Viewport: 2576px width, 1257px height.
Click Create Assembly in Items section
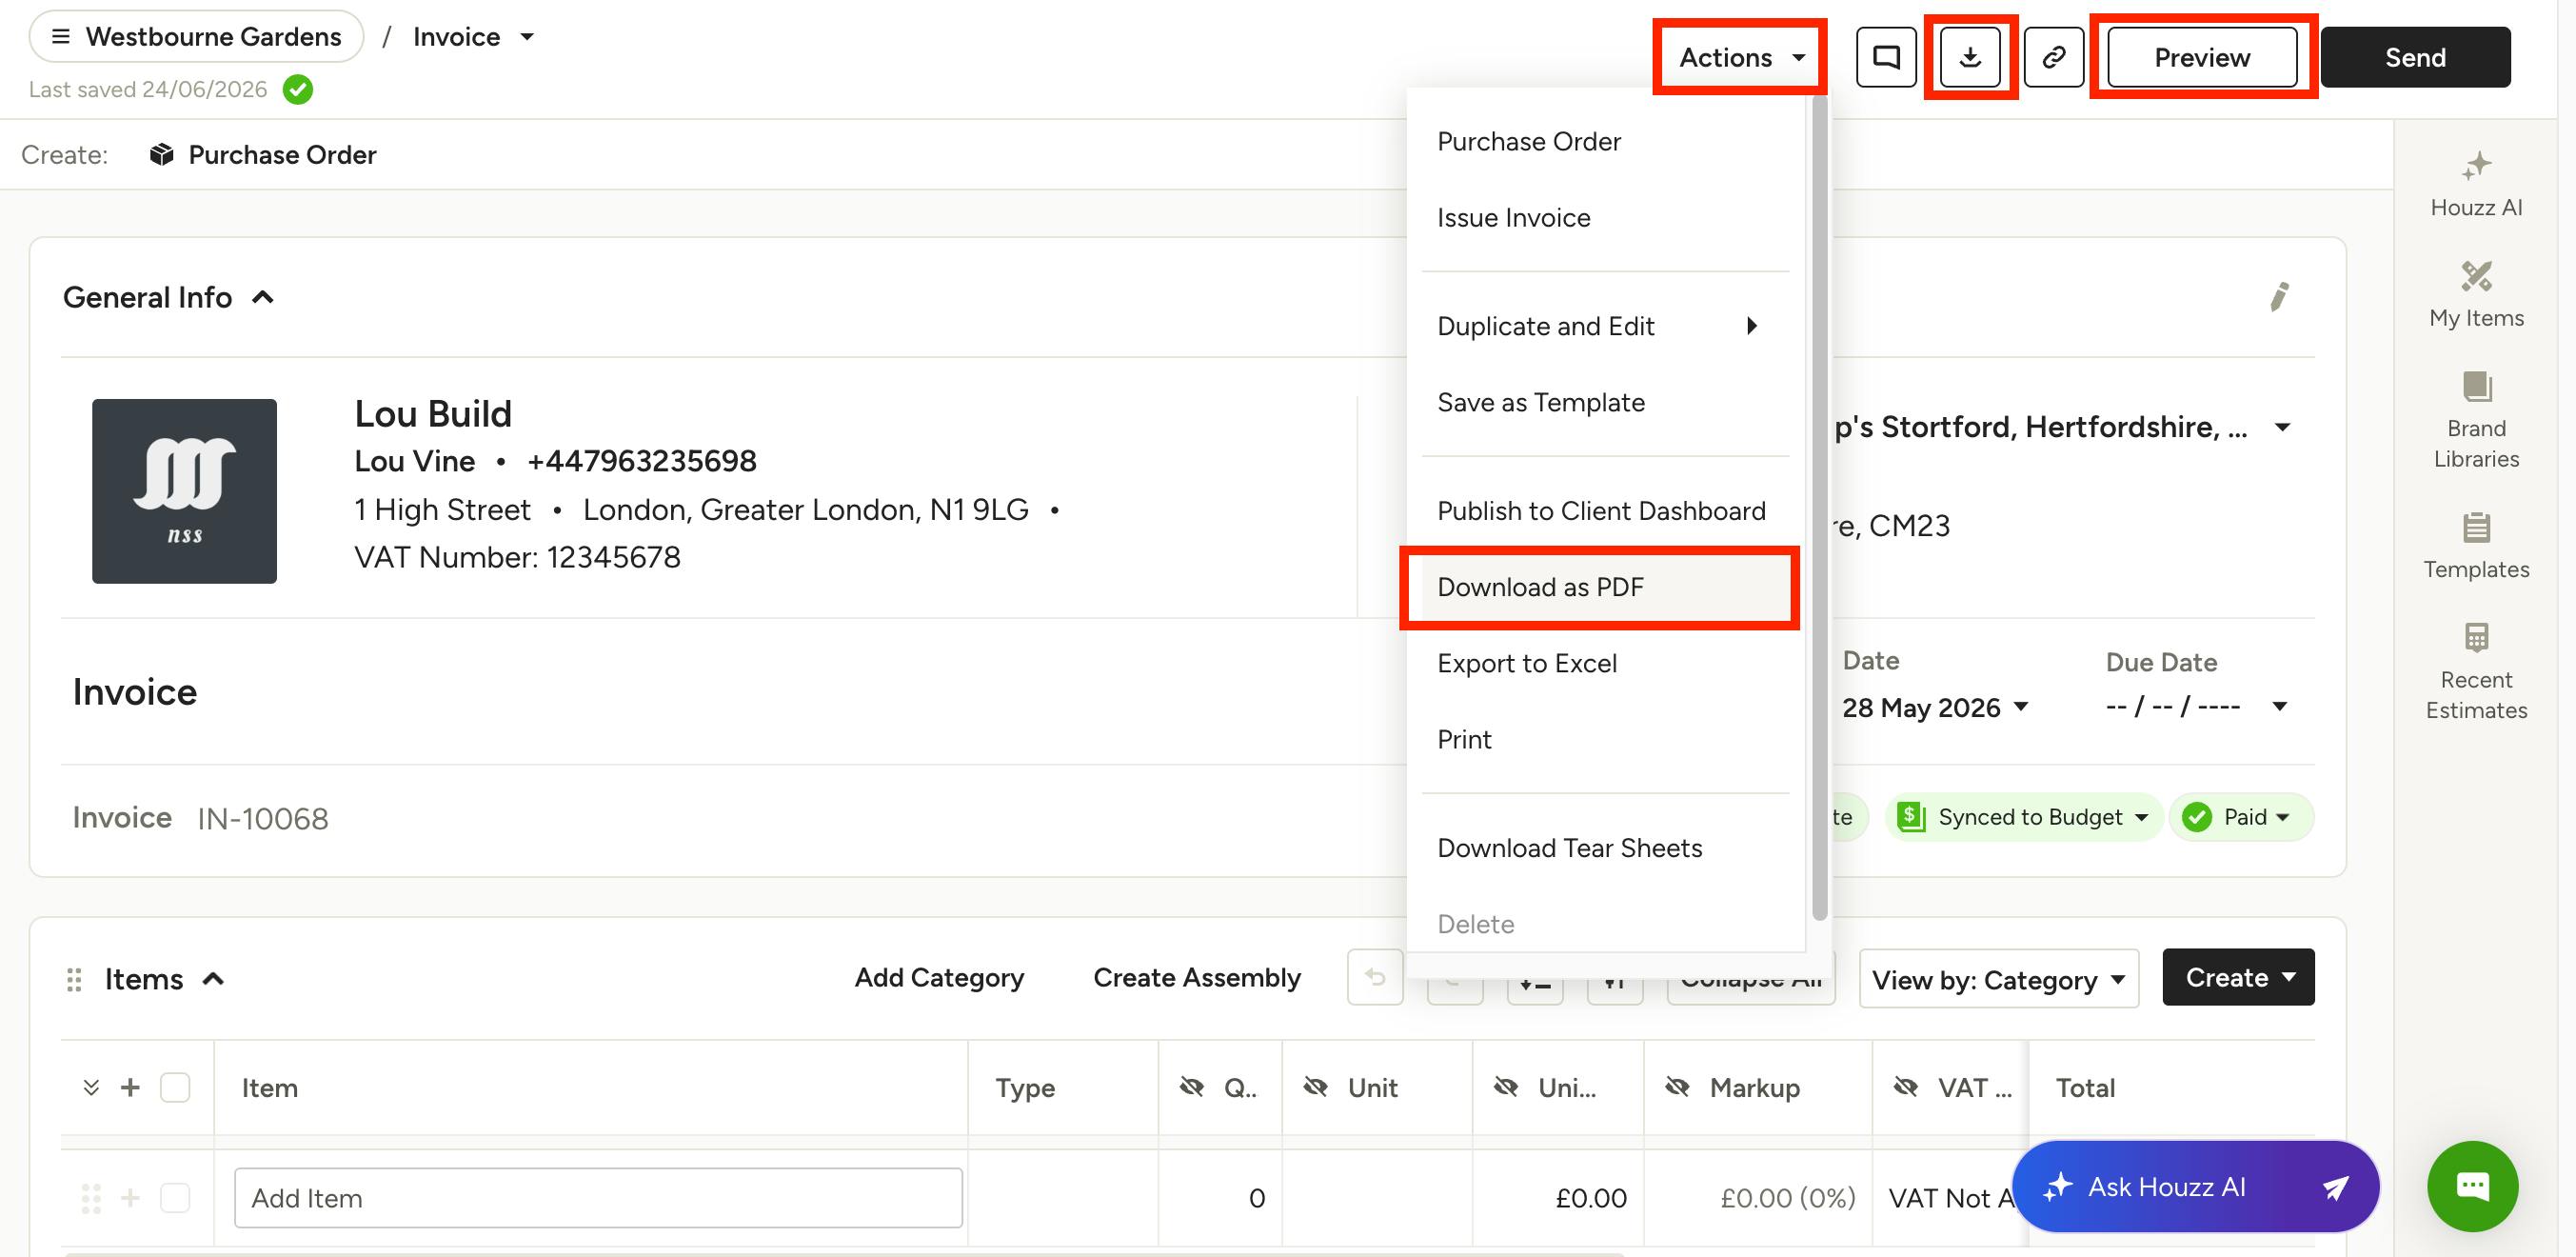tap(1197, 977)
